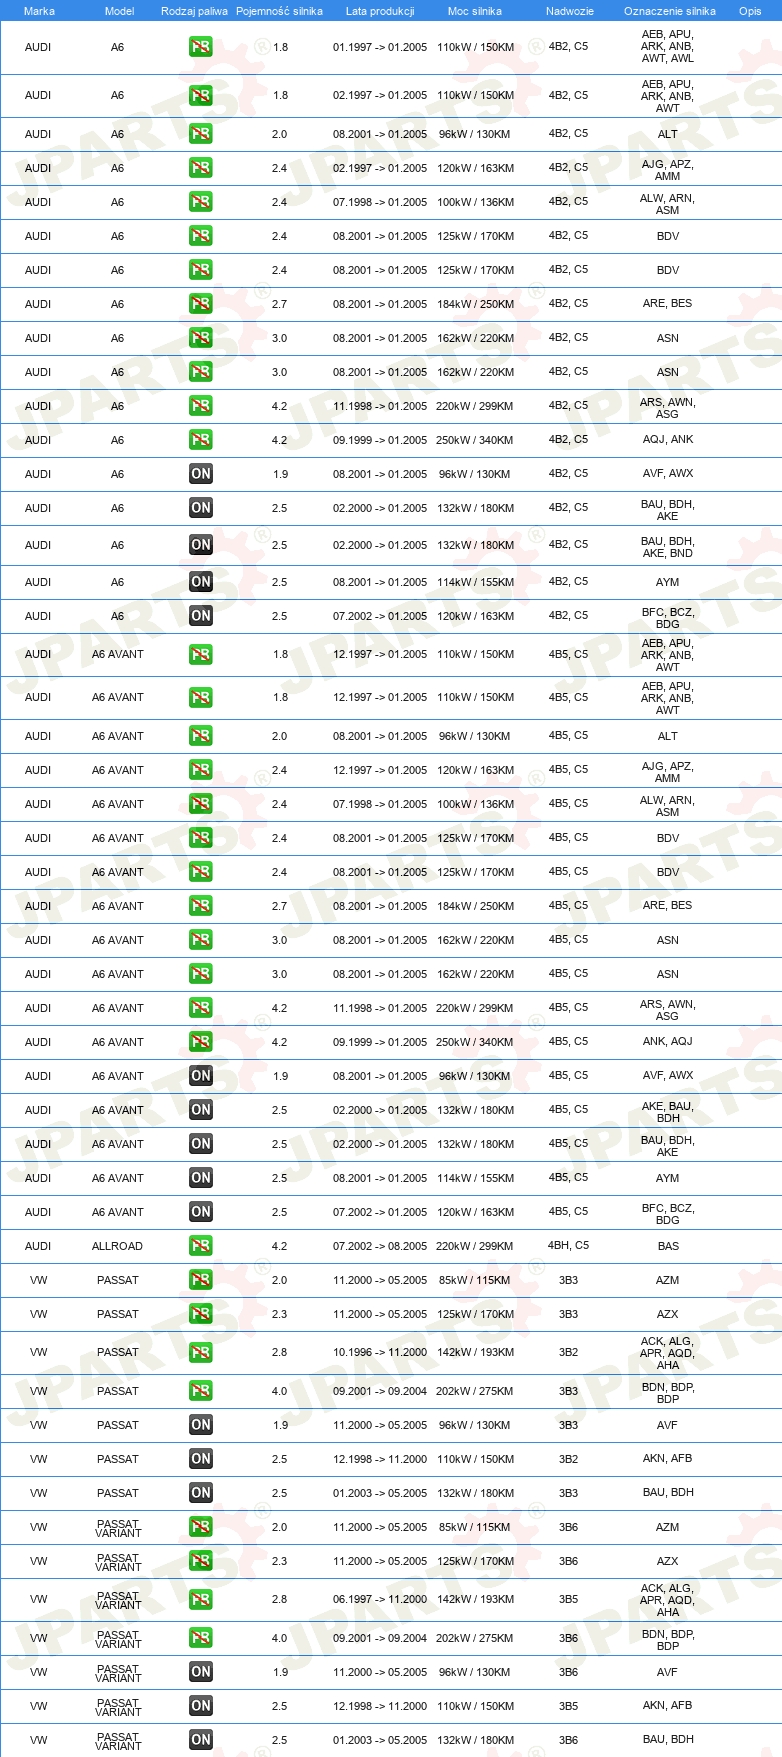Click the diesel ON icon in the VW PASSAT 1.9 3B3 row
Viewport: 782px width, 1757px height.
tap(201, 1425)
